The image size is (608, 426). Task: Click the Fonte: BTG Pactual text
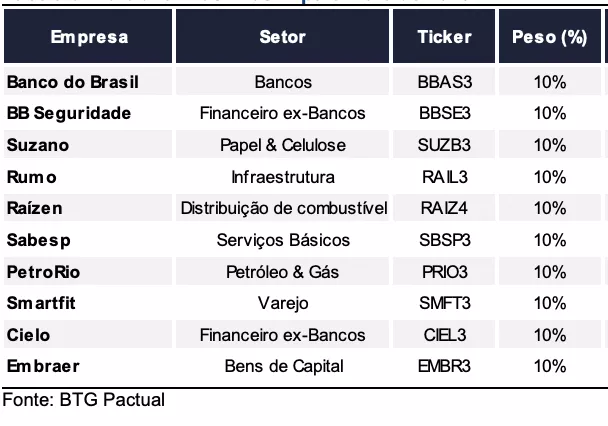click(82, 400)
